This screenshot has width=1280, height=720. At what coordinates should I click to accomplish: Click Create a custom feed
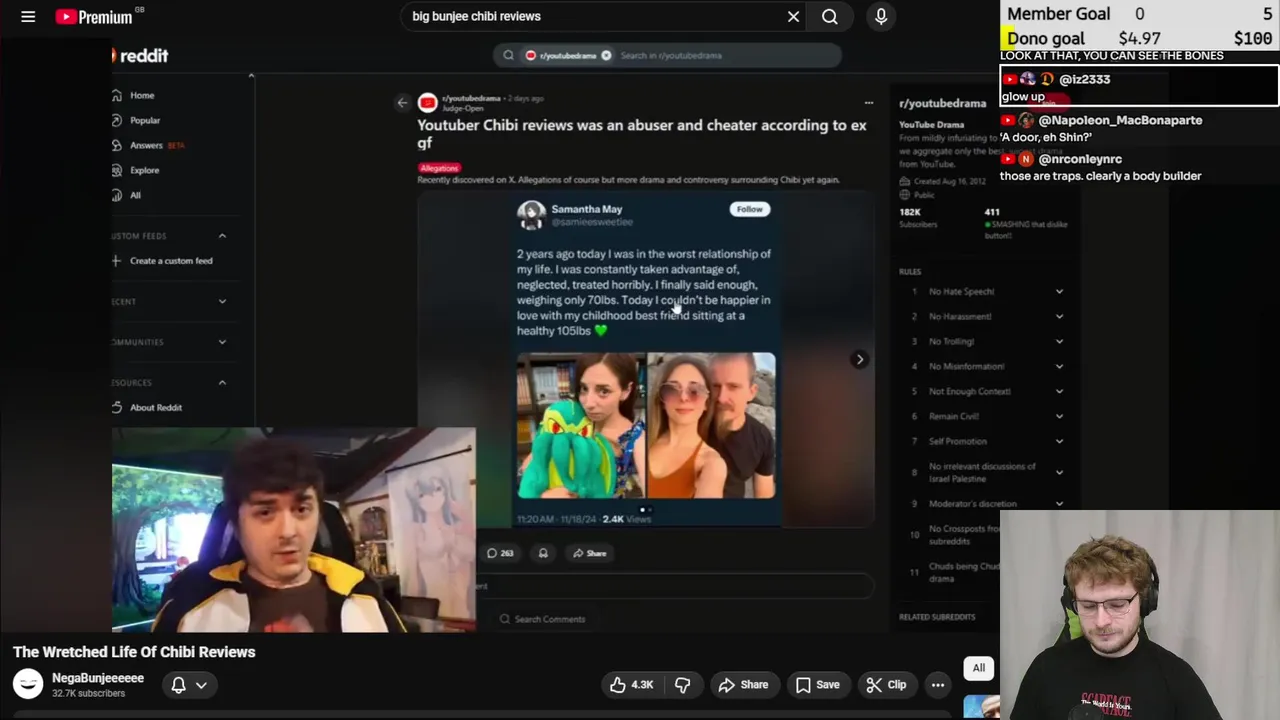click(x=163, y=261)
